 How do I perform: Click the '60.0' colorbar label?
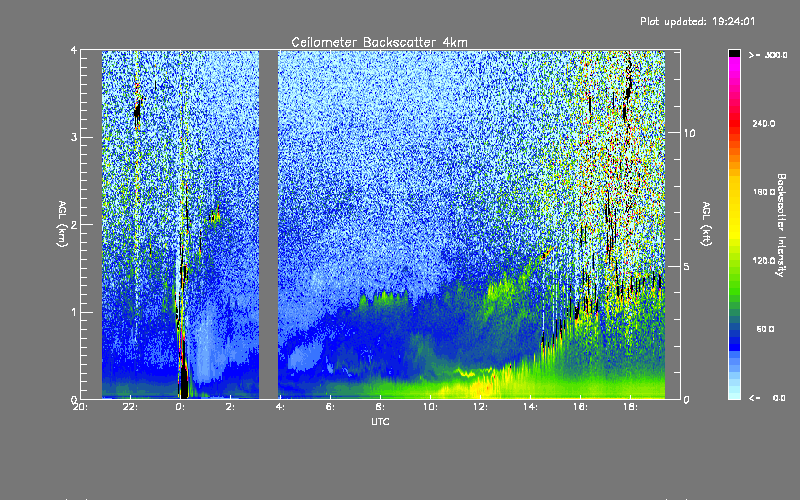765,329
